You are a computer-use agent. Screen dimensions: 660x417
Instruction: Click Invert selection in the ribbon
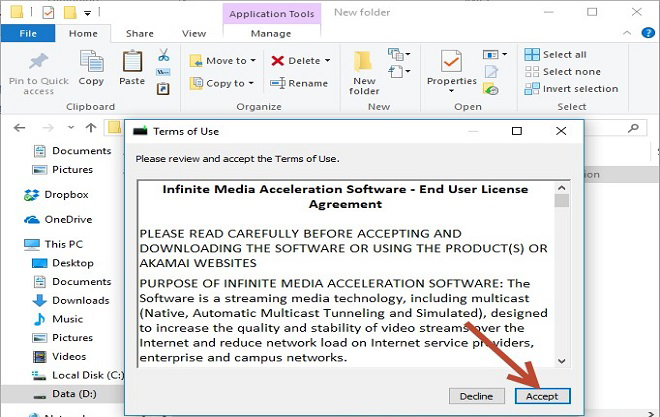(572, 89)
